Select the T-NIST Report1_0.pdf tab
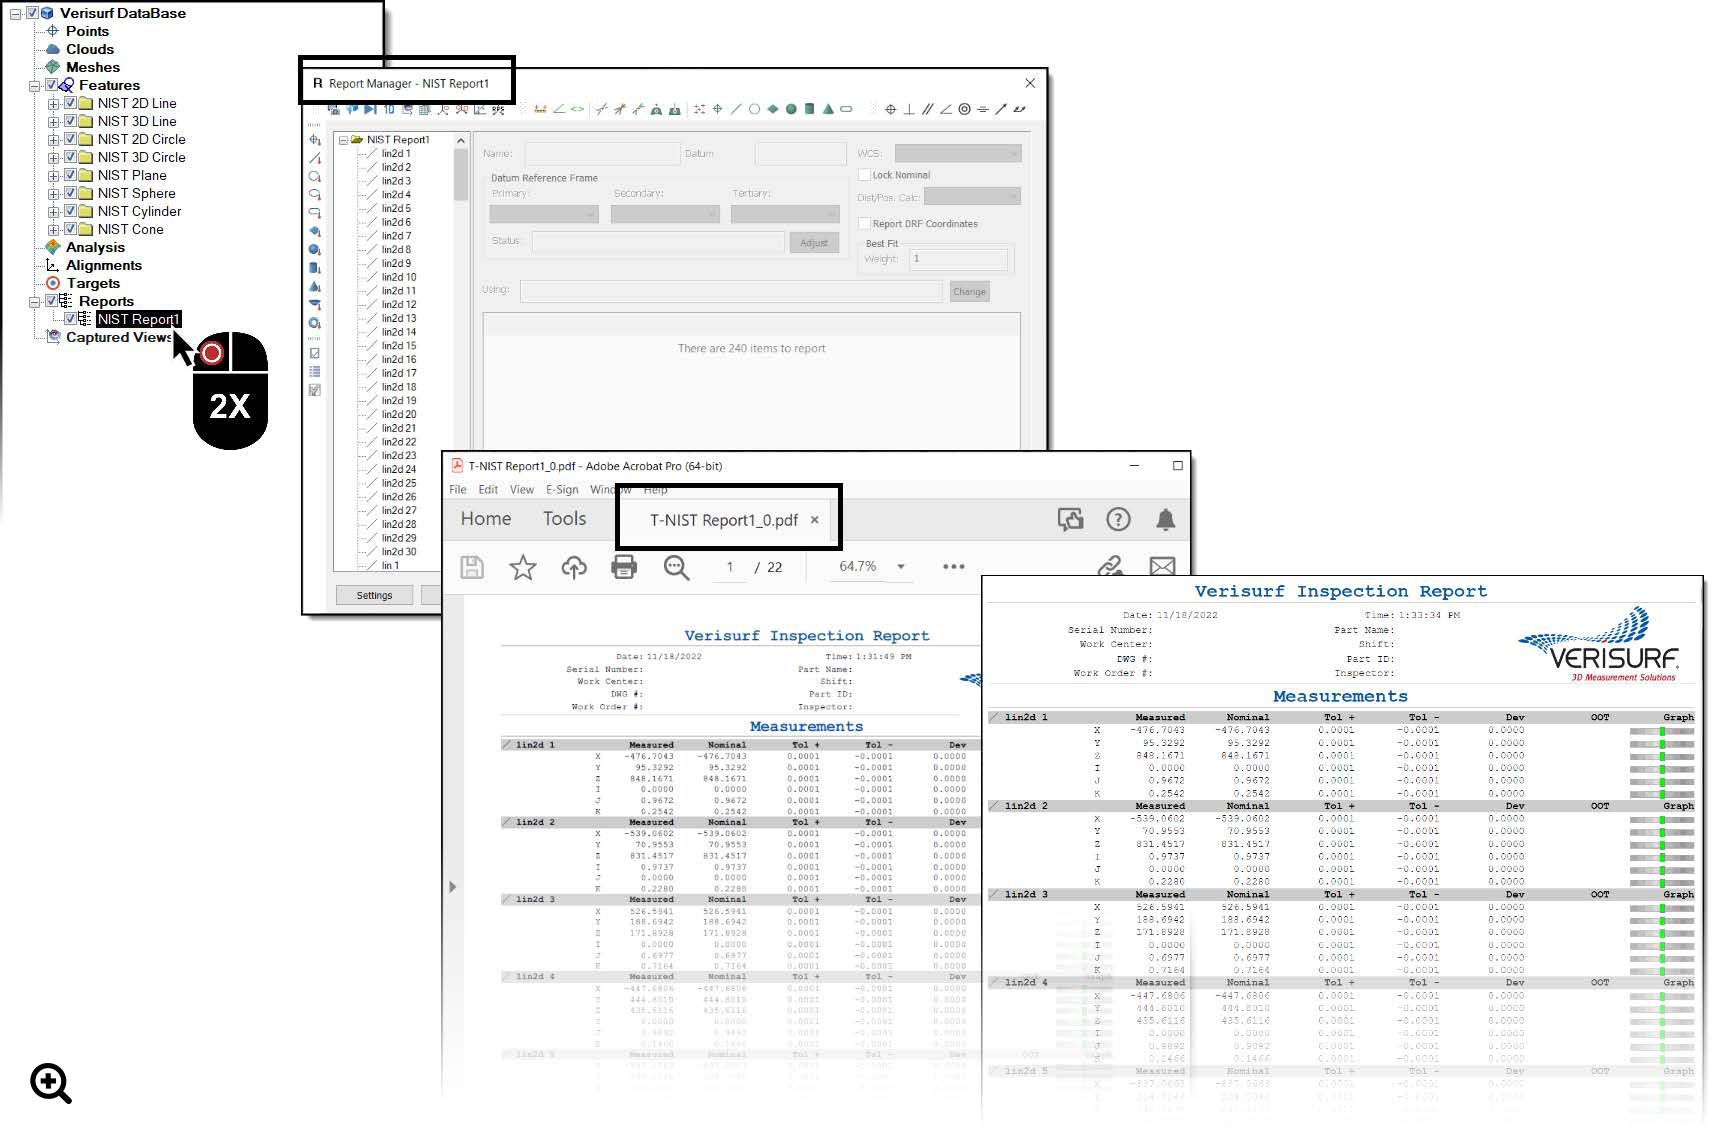The image size is (1712, 1128). click(x=724, y=520)
